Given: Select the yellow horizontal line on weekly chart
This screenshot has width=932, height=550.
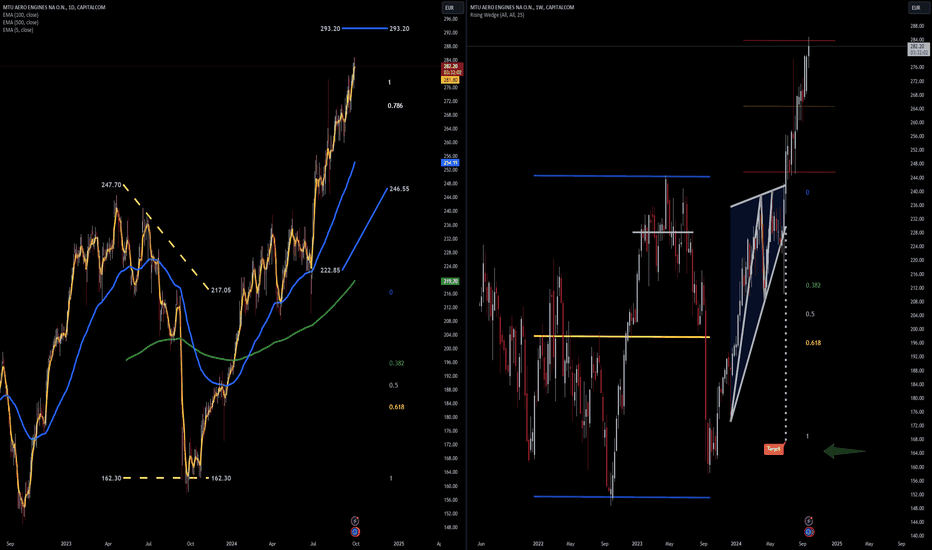Looking at the screenshot, I should pos(622,337).
